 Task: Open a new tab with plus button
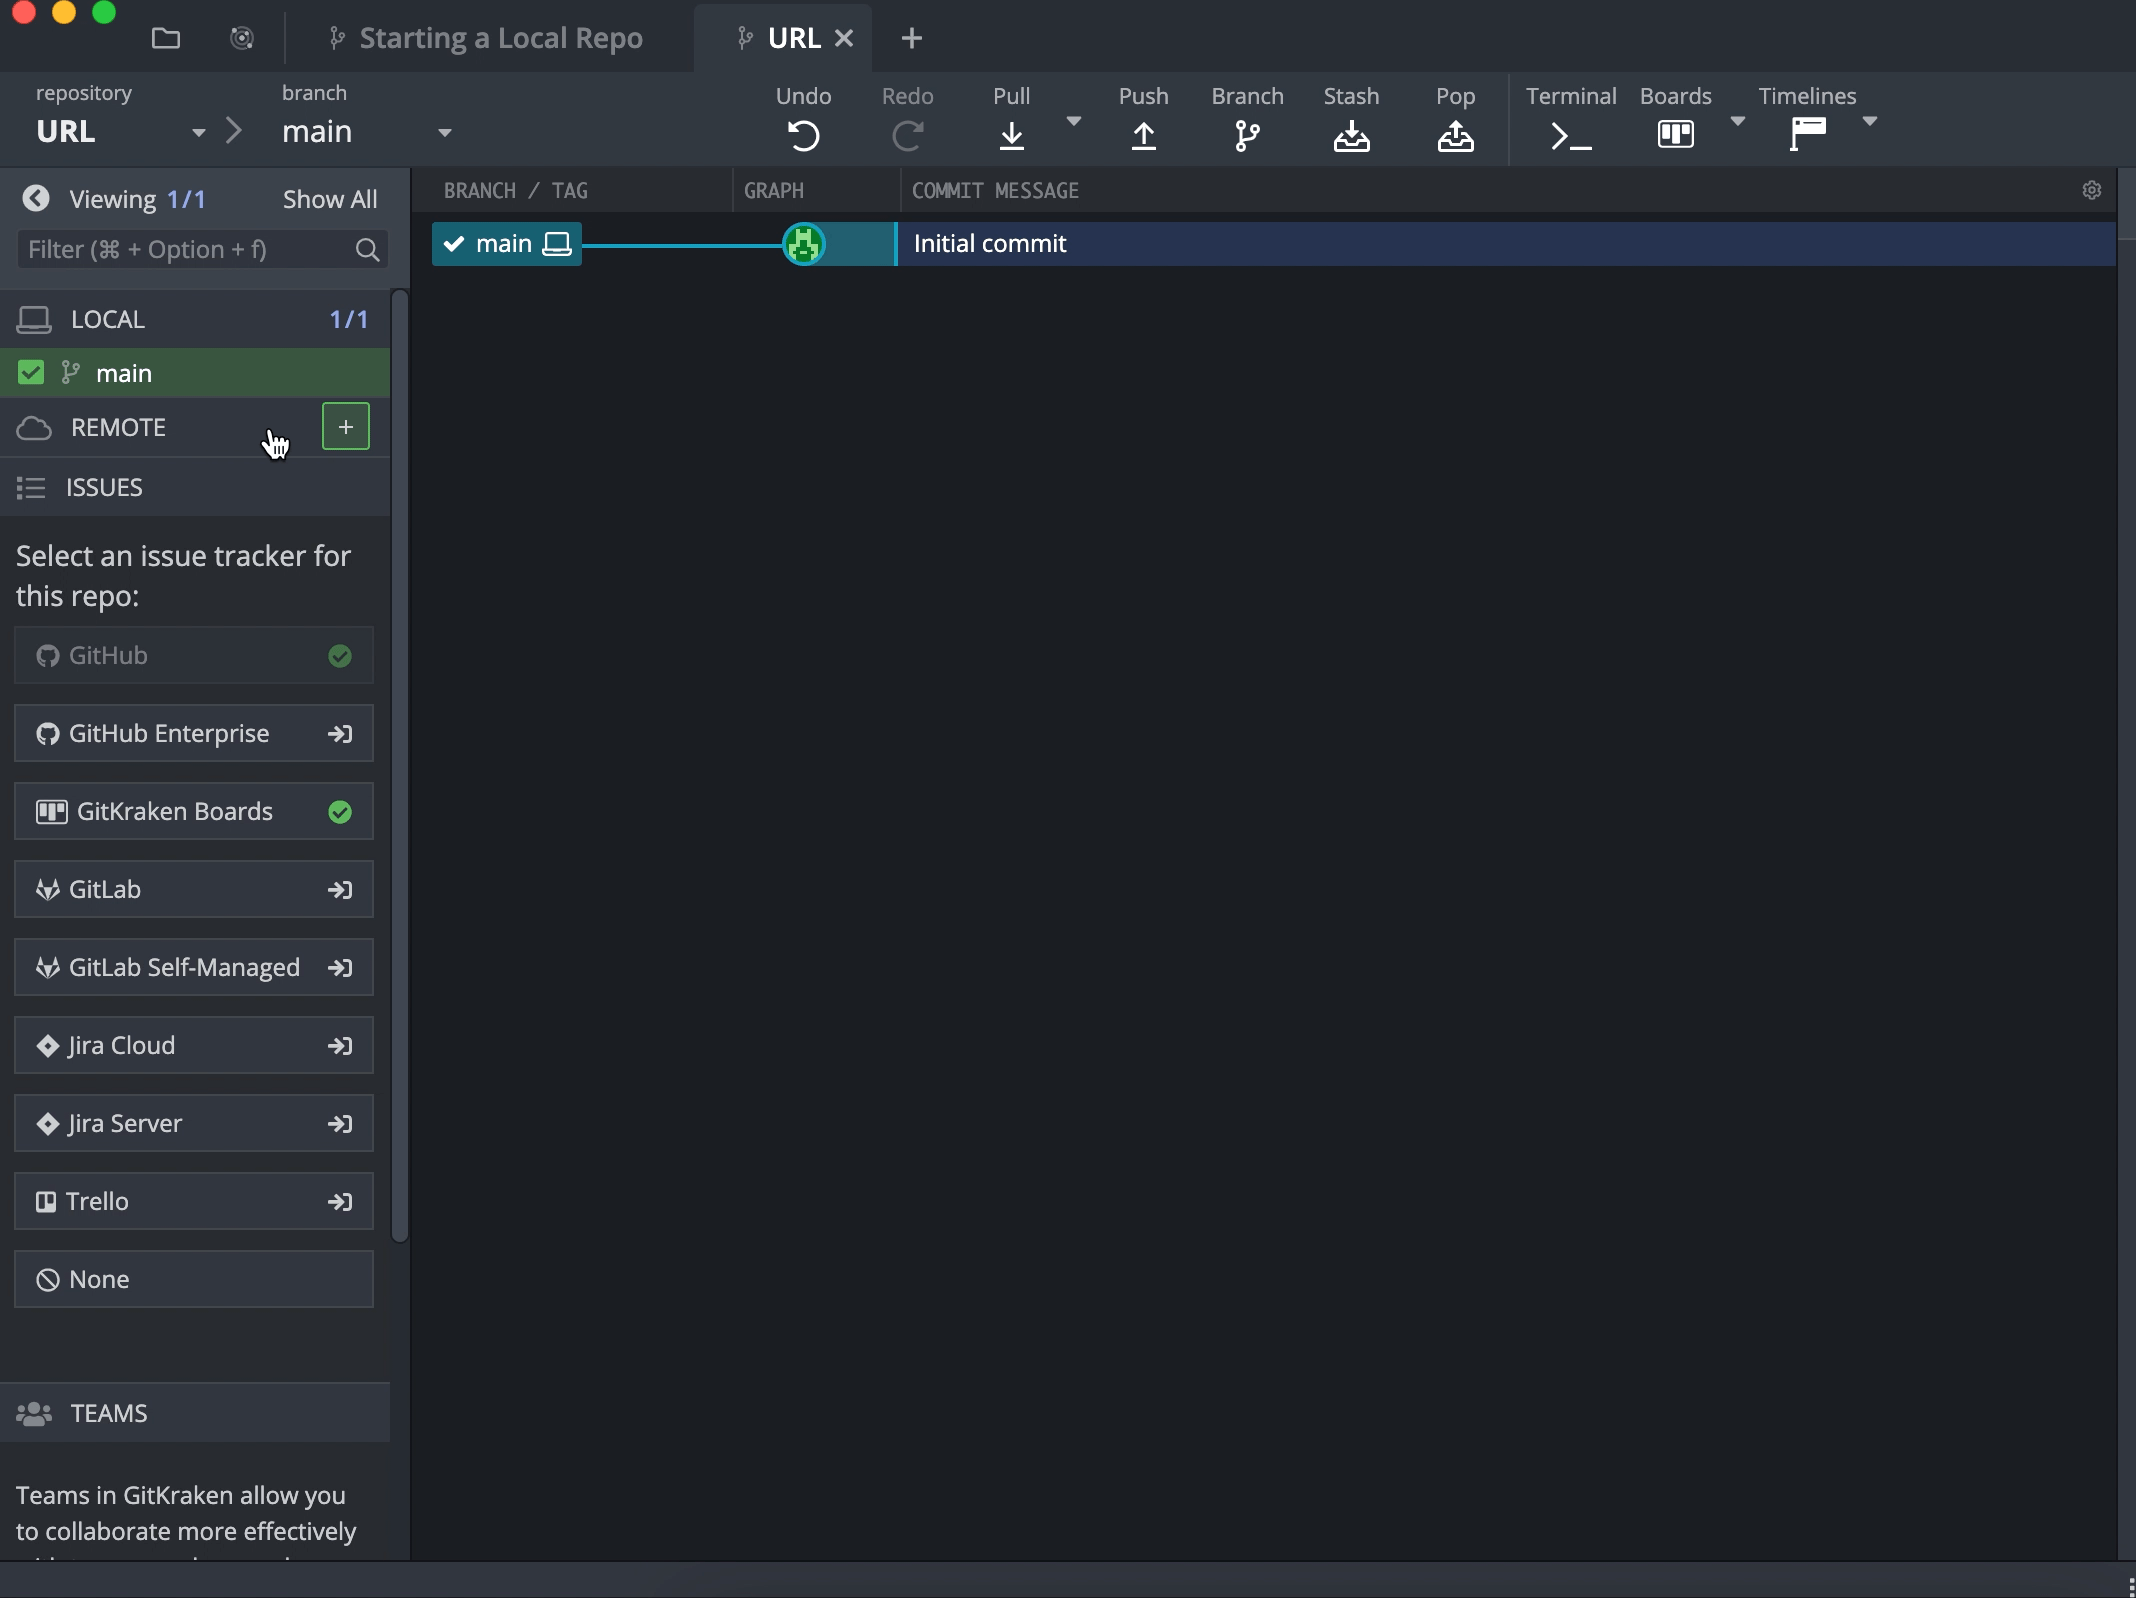[x=911, y=38]
